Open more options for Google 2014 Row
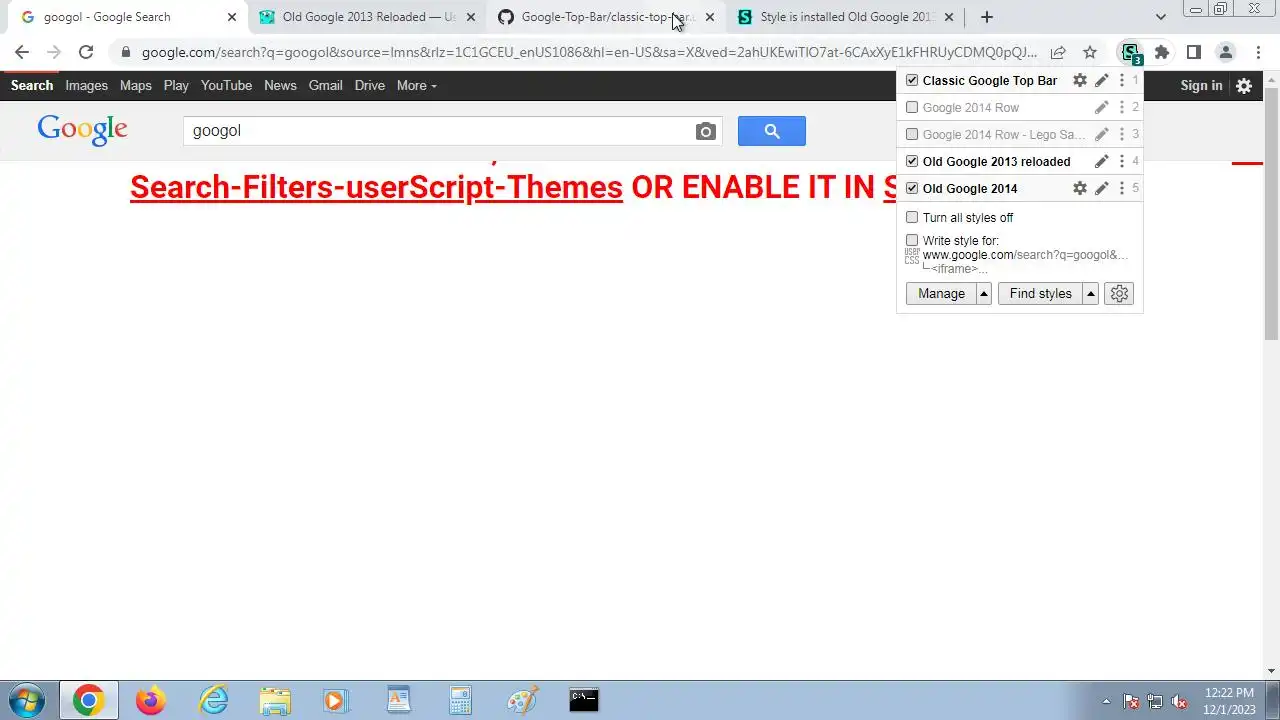Screen dimensions: 1280x720 click(1122, 107)
